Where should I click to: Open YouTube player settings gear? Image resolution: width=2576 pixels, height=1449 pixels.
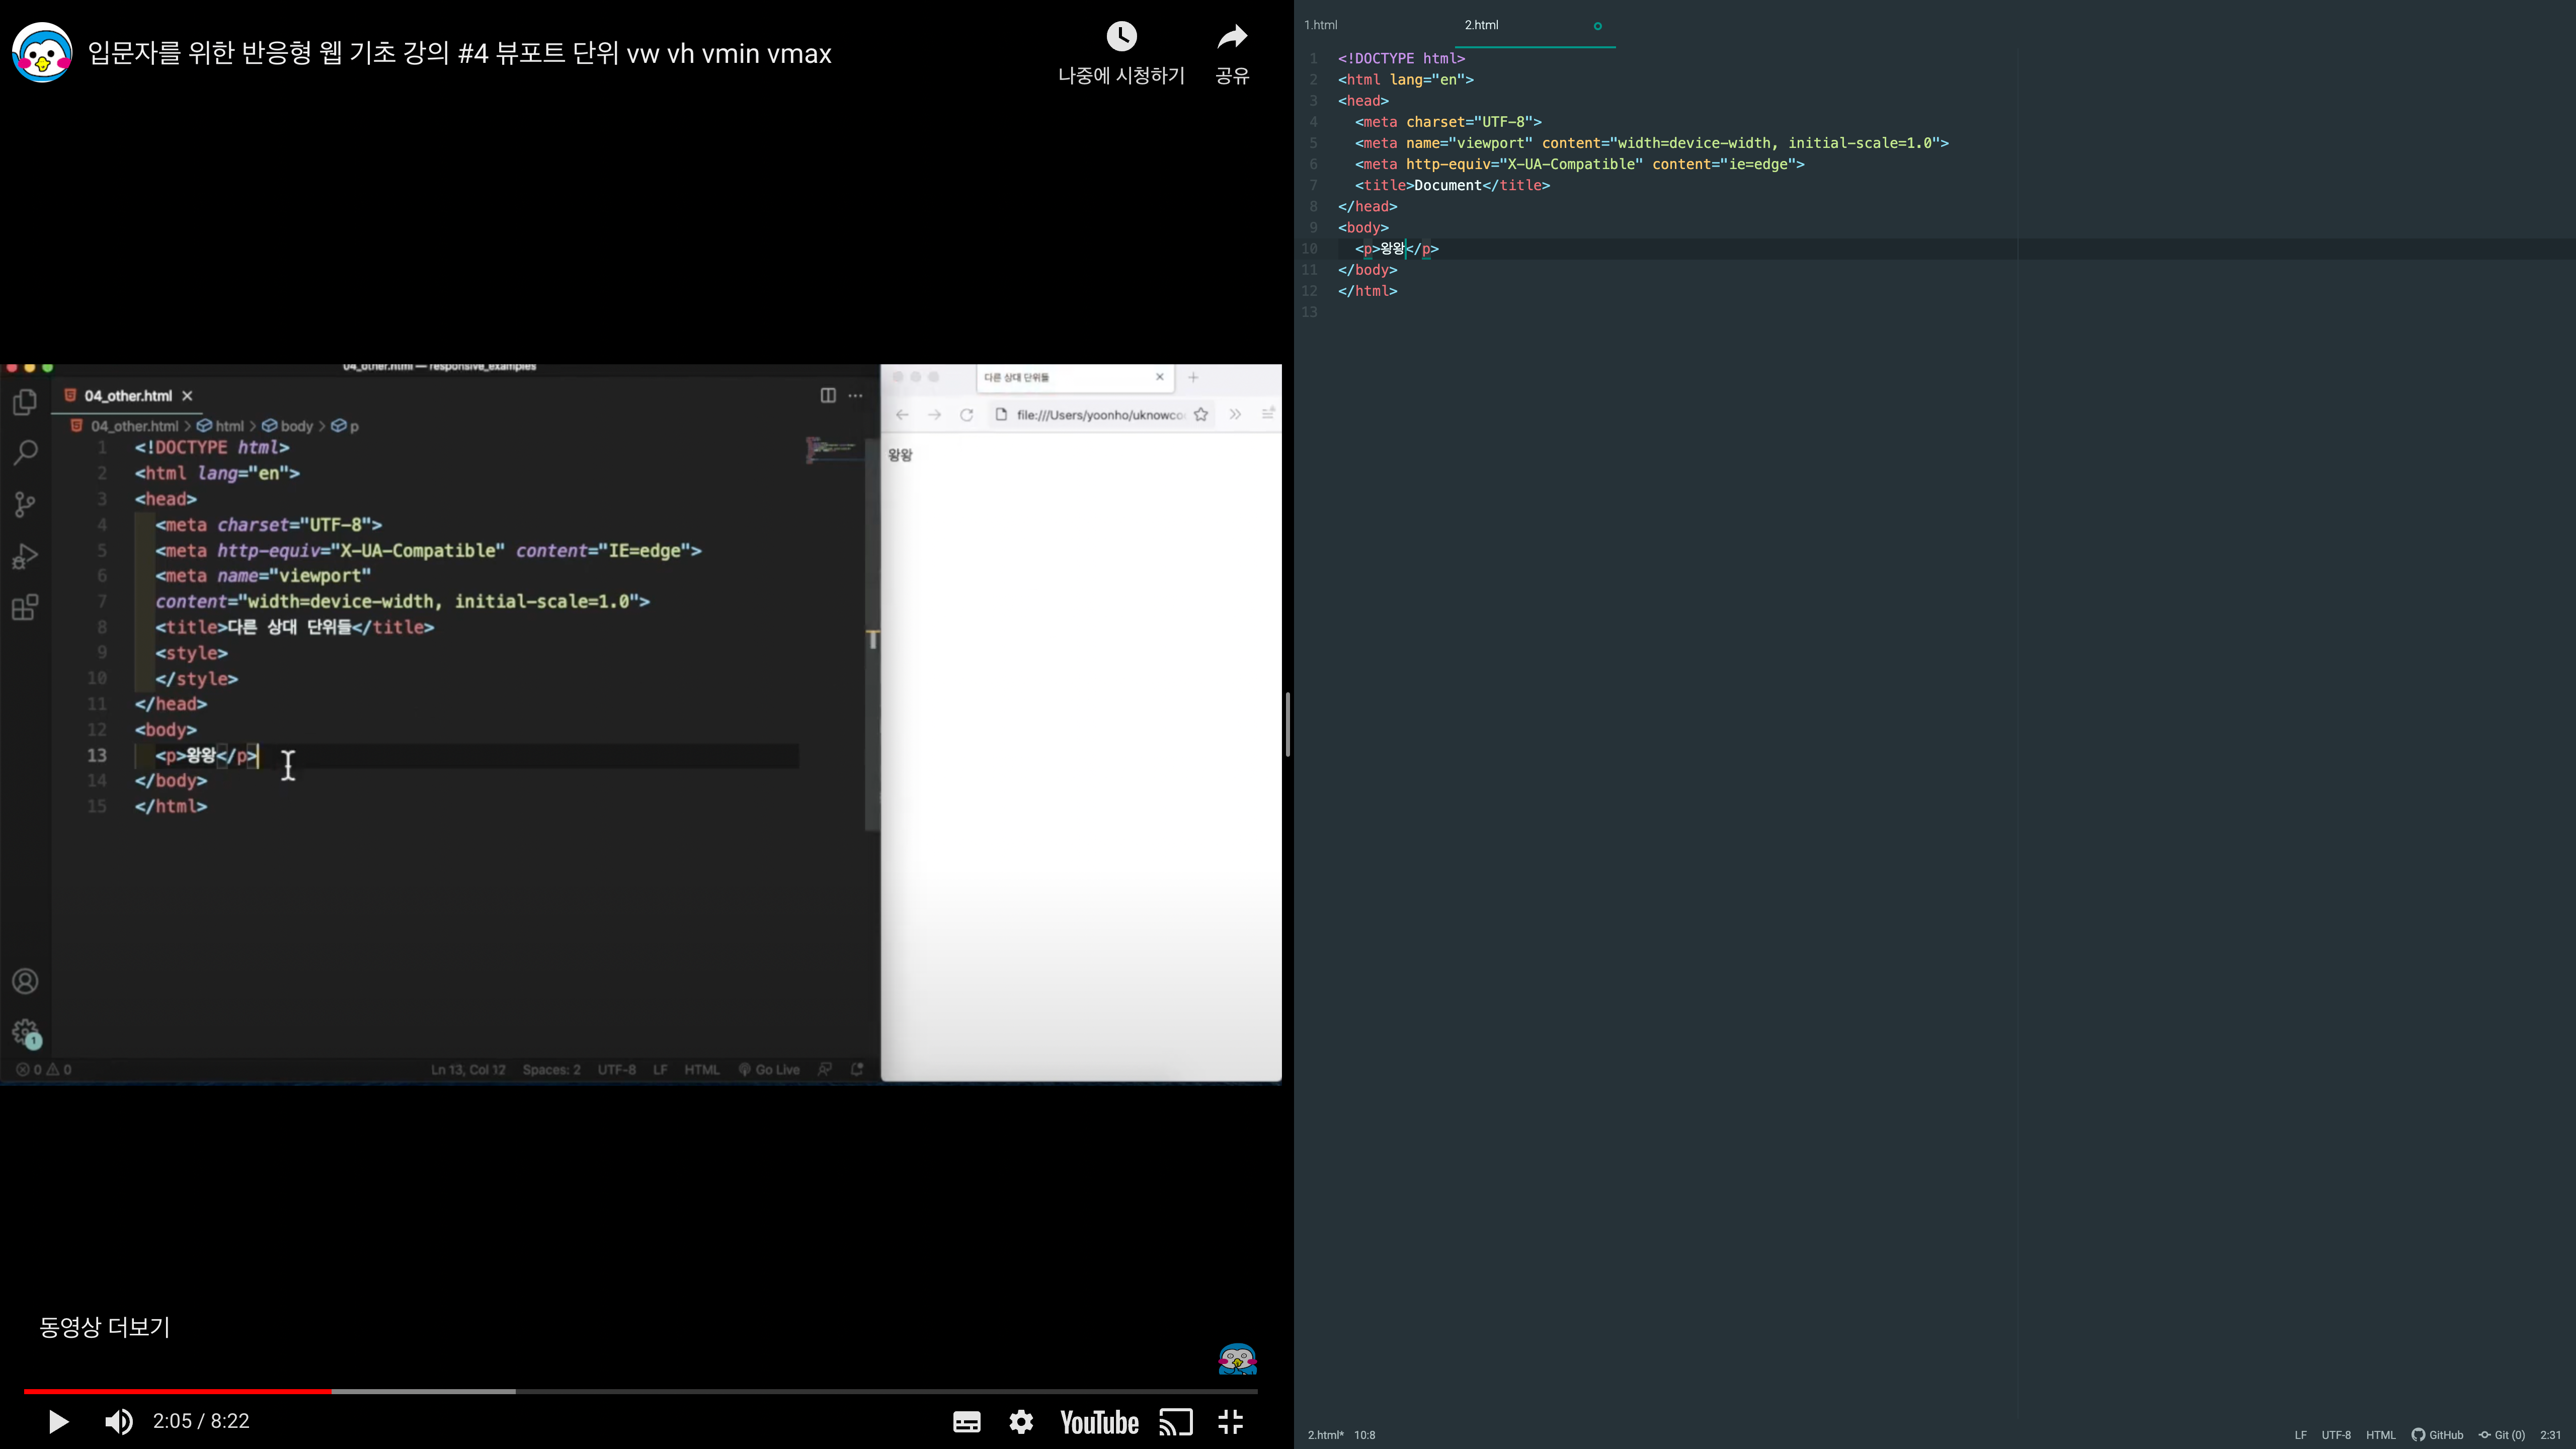(x=1021, y=1422)
